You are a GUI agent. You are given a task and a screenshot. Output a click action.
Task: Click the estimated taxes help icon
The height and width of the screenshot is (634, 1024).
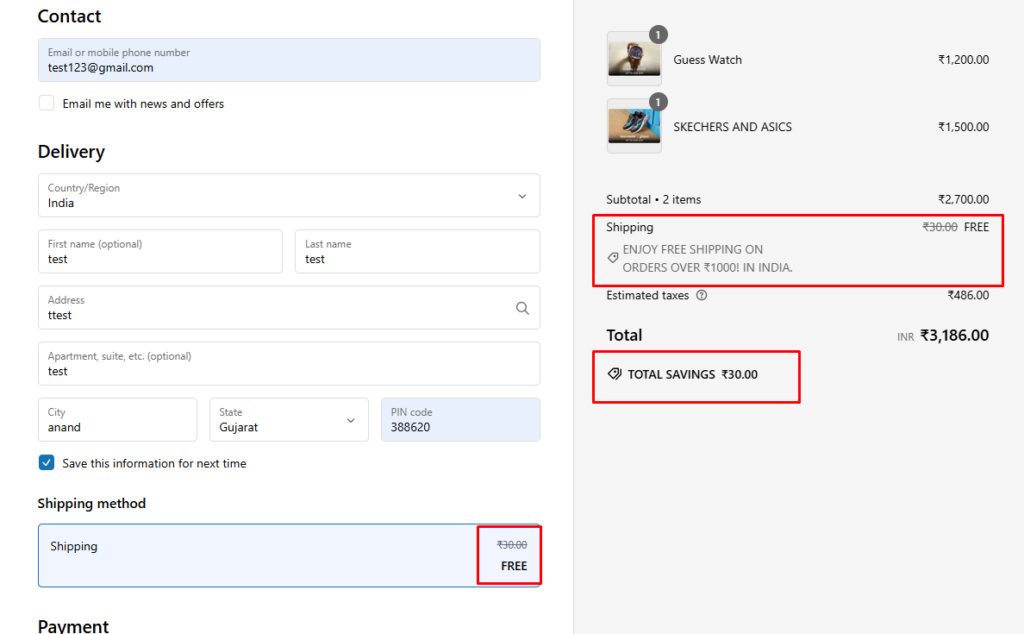click(x=701, y=295)
